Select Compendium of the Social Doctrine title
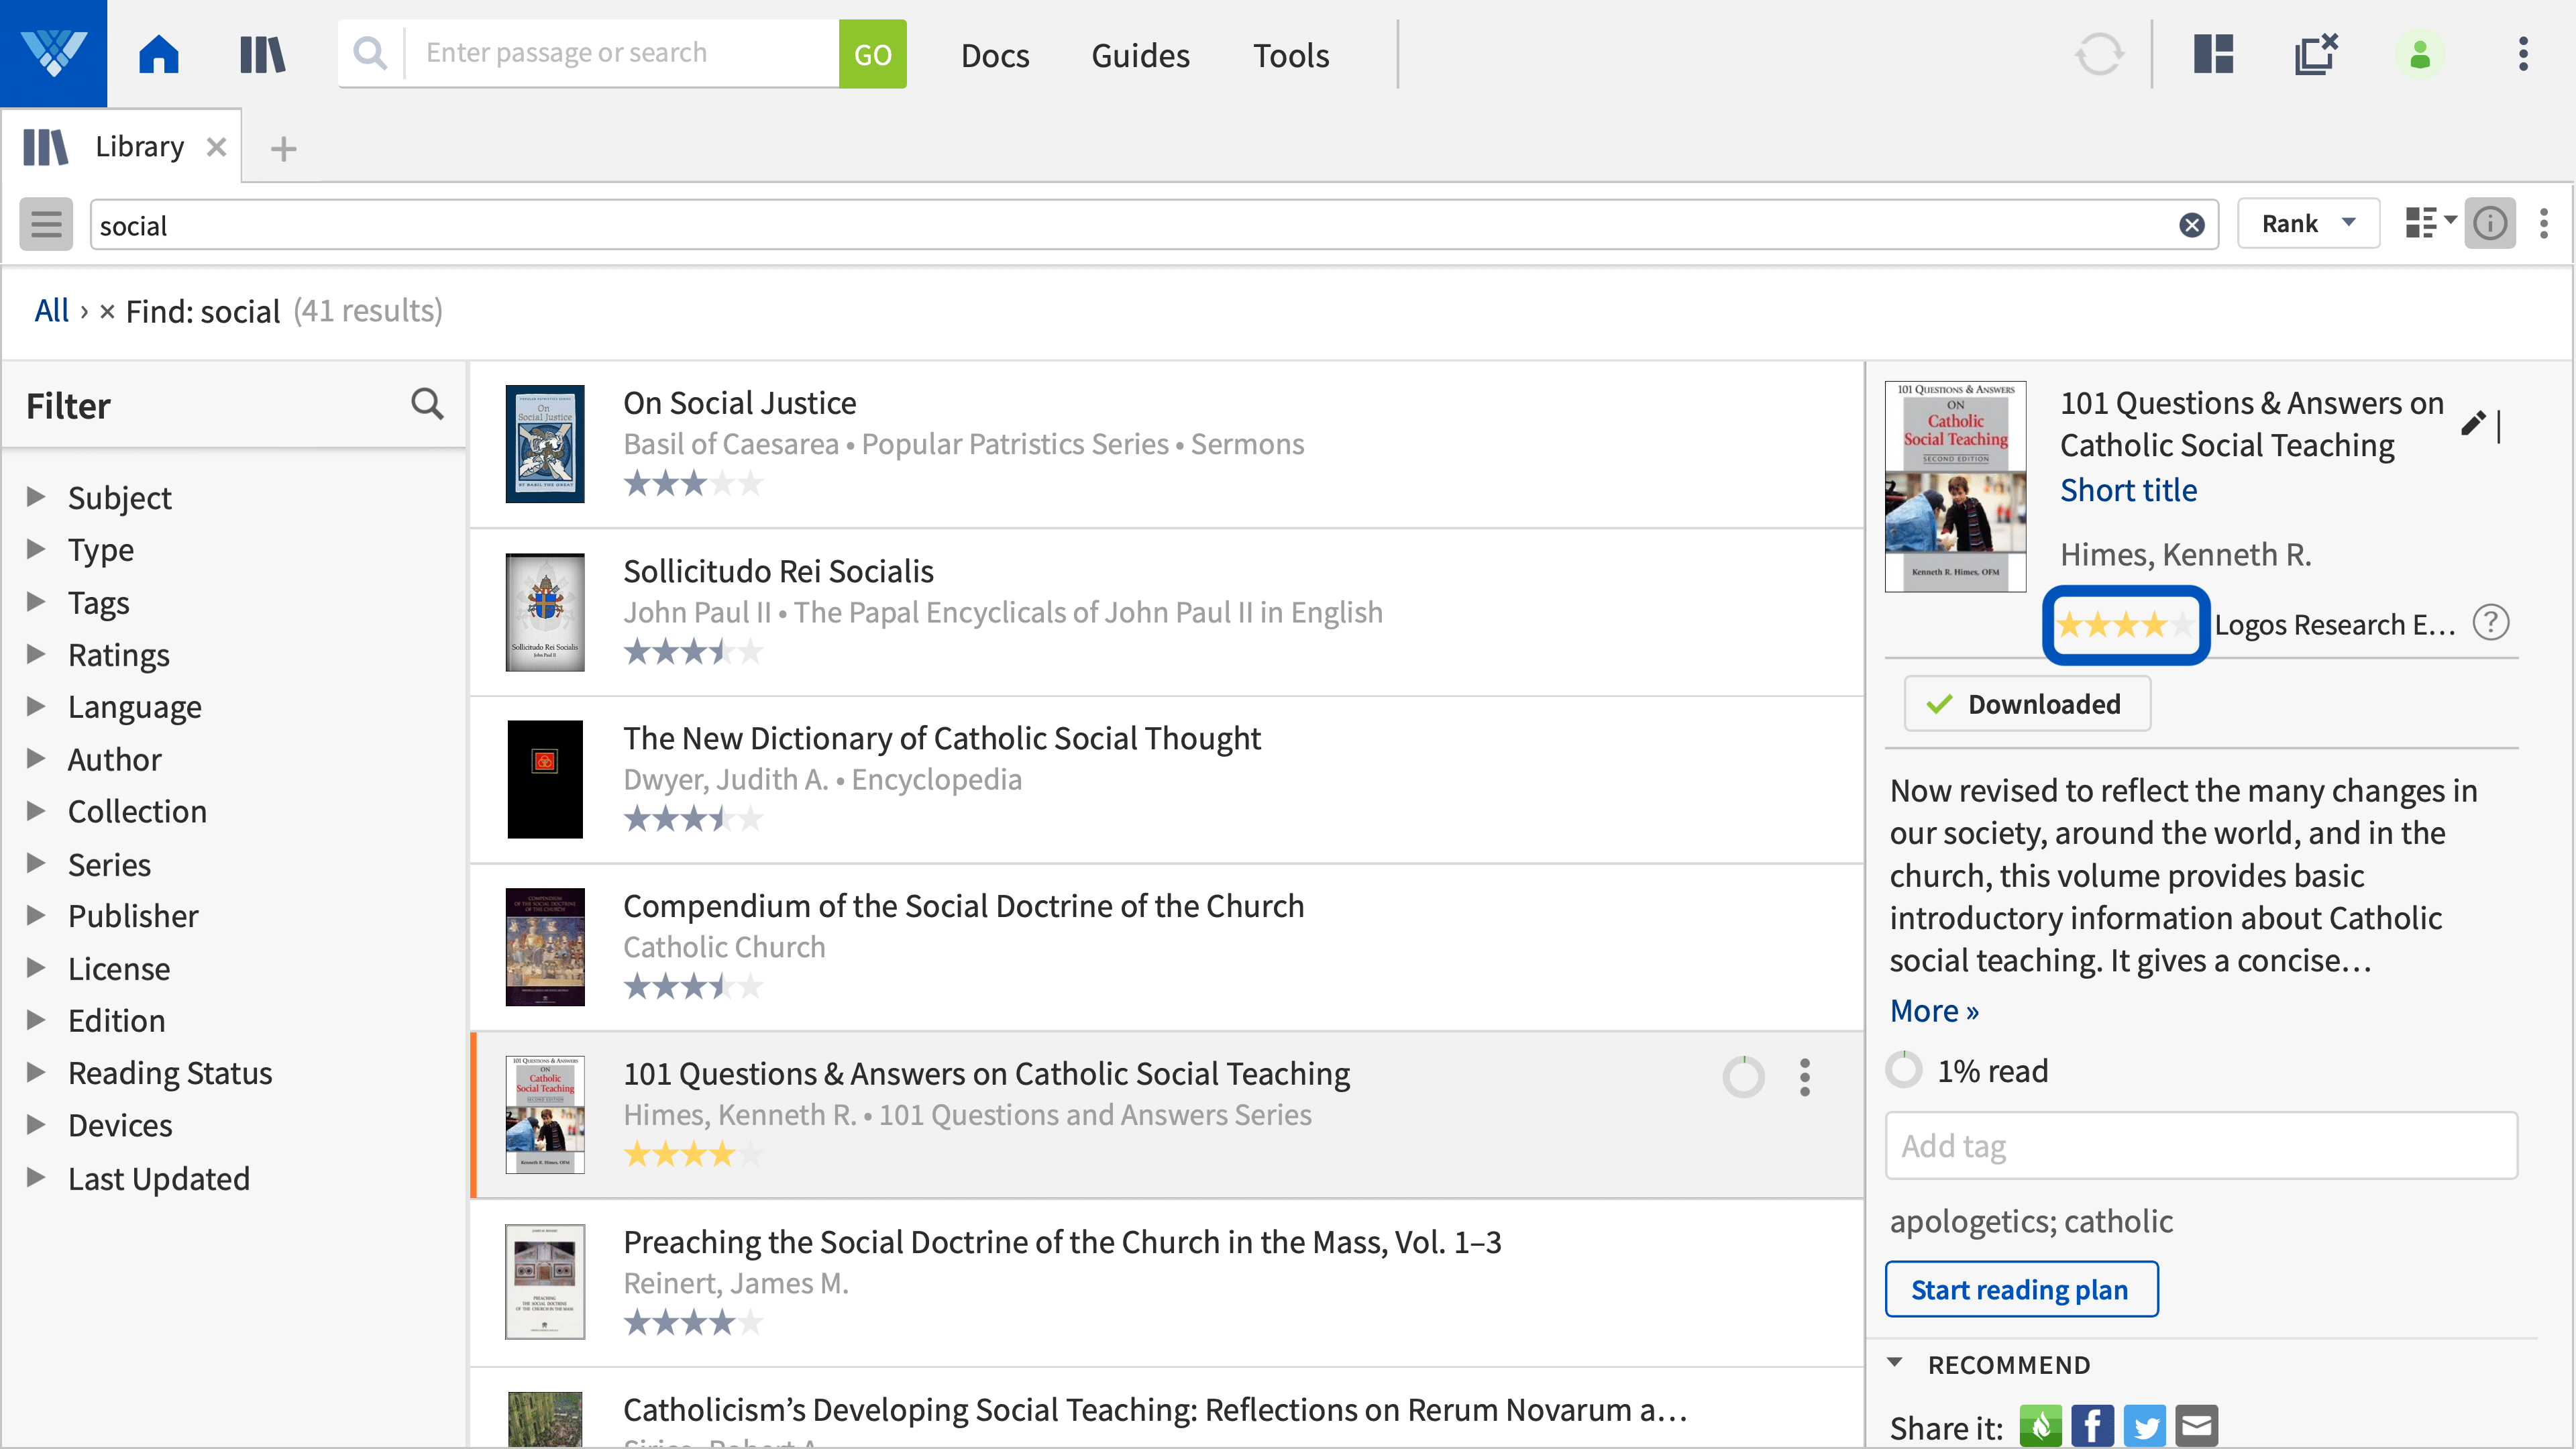Viewport: 2576px width, 1449px height. 963,906
